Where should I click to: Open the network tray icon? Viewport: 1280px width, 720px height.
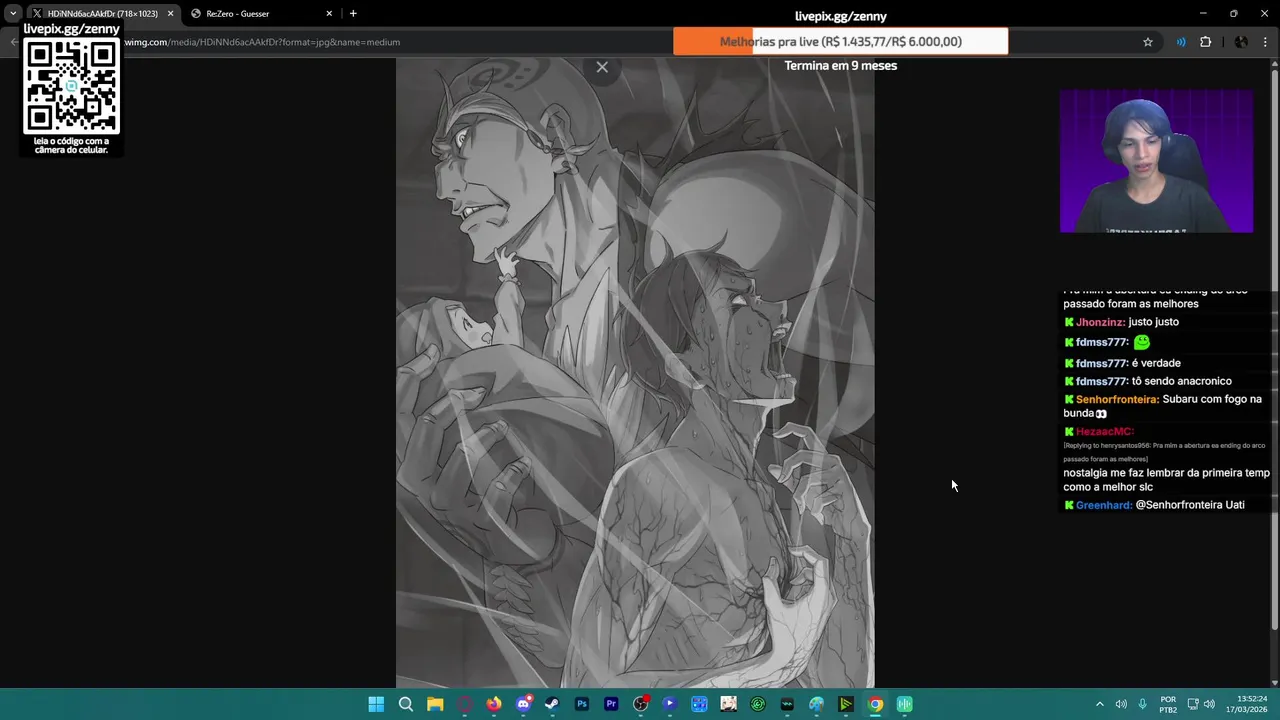[x=1195, y=704]
